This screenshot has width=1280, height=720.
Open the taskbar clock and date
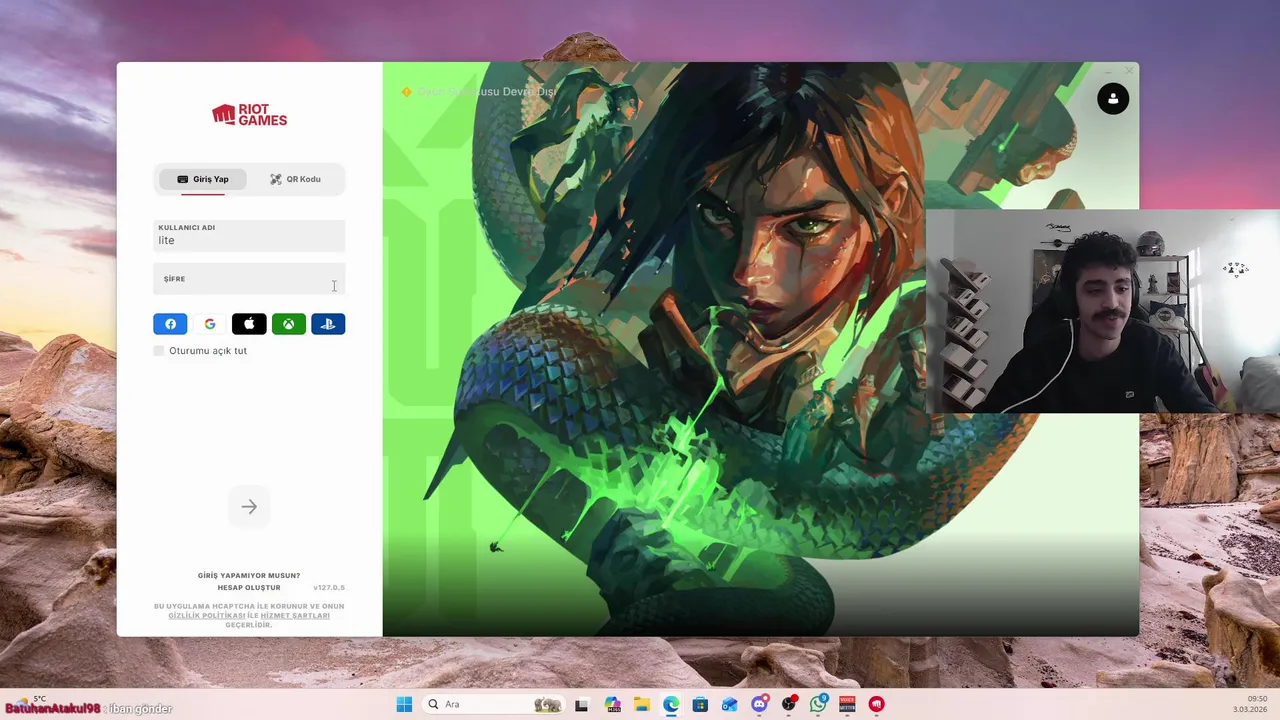pyautogui.click(x=1250, y=704)
